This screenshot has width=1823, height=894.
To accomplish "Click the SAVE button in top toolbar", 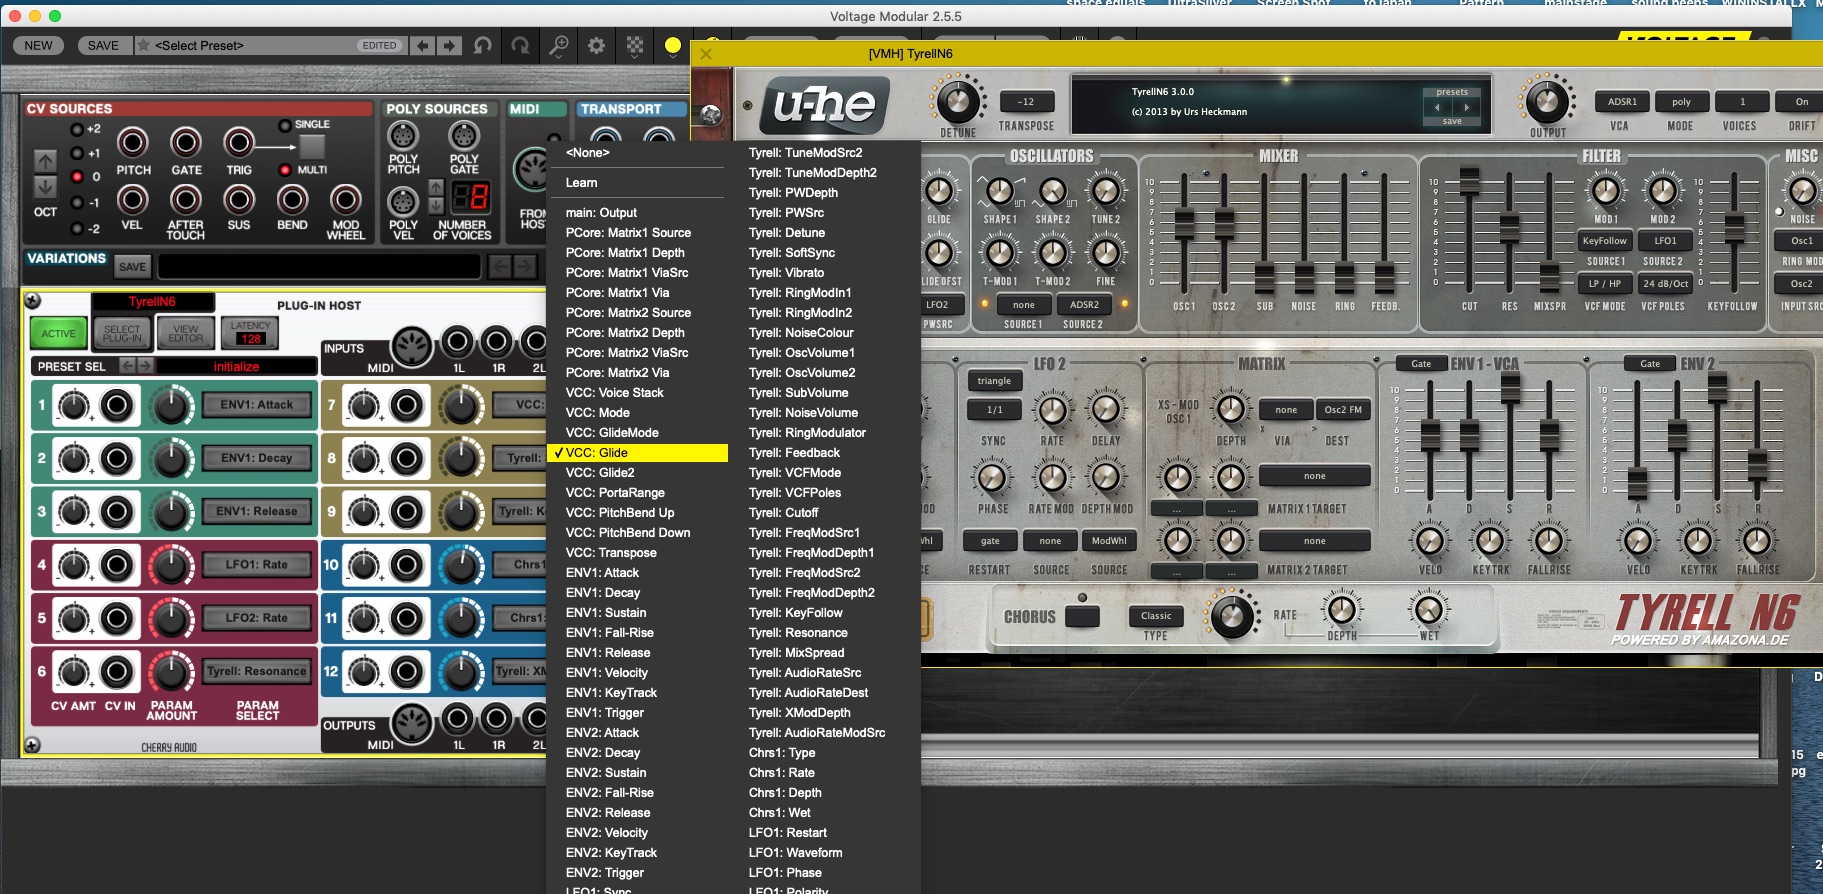I will [x=103, y=45].
